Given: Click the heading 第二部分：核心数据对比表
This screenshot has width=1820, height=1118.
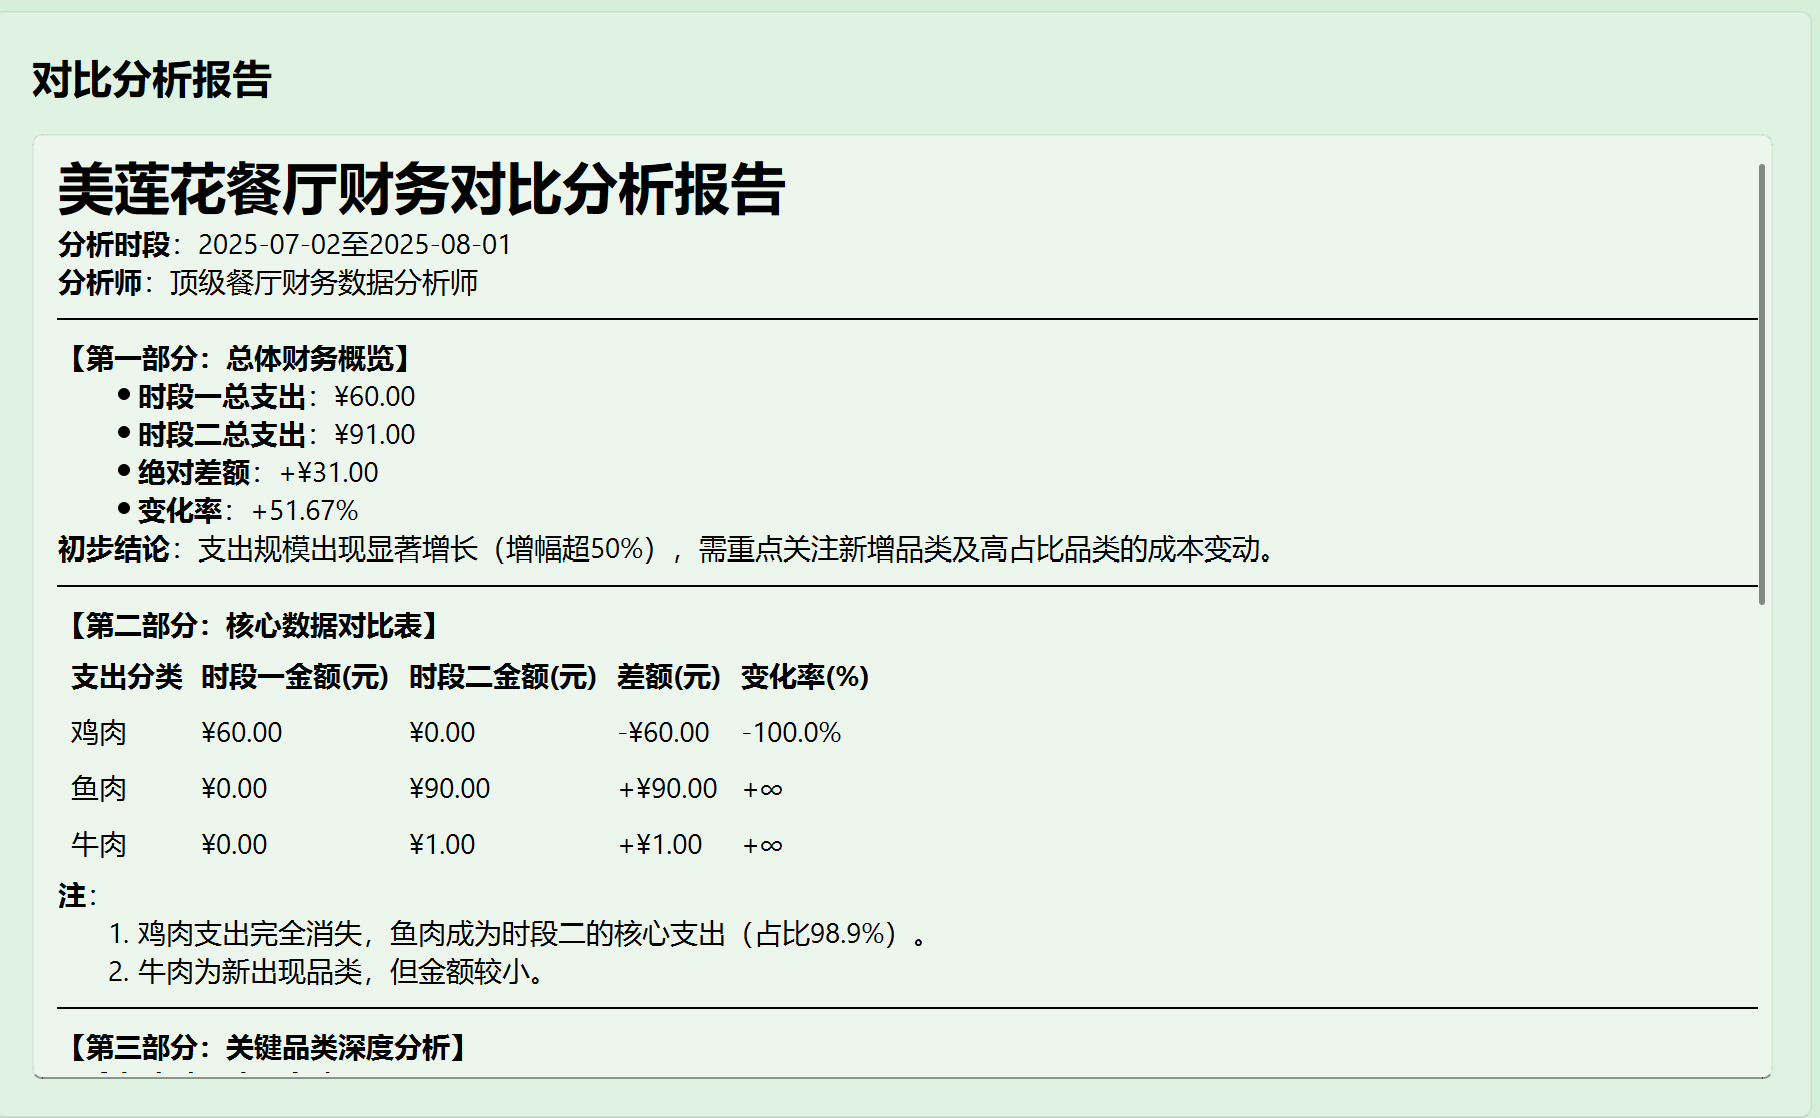Looking at the screenshot, I should pyautogui.click(x=254, y=626).
